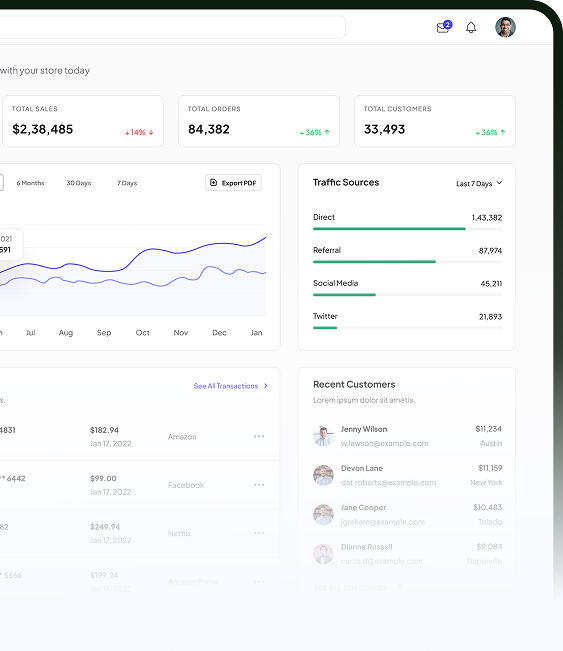Click Devon Lane's avatar

click(323, 475)
